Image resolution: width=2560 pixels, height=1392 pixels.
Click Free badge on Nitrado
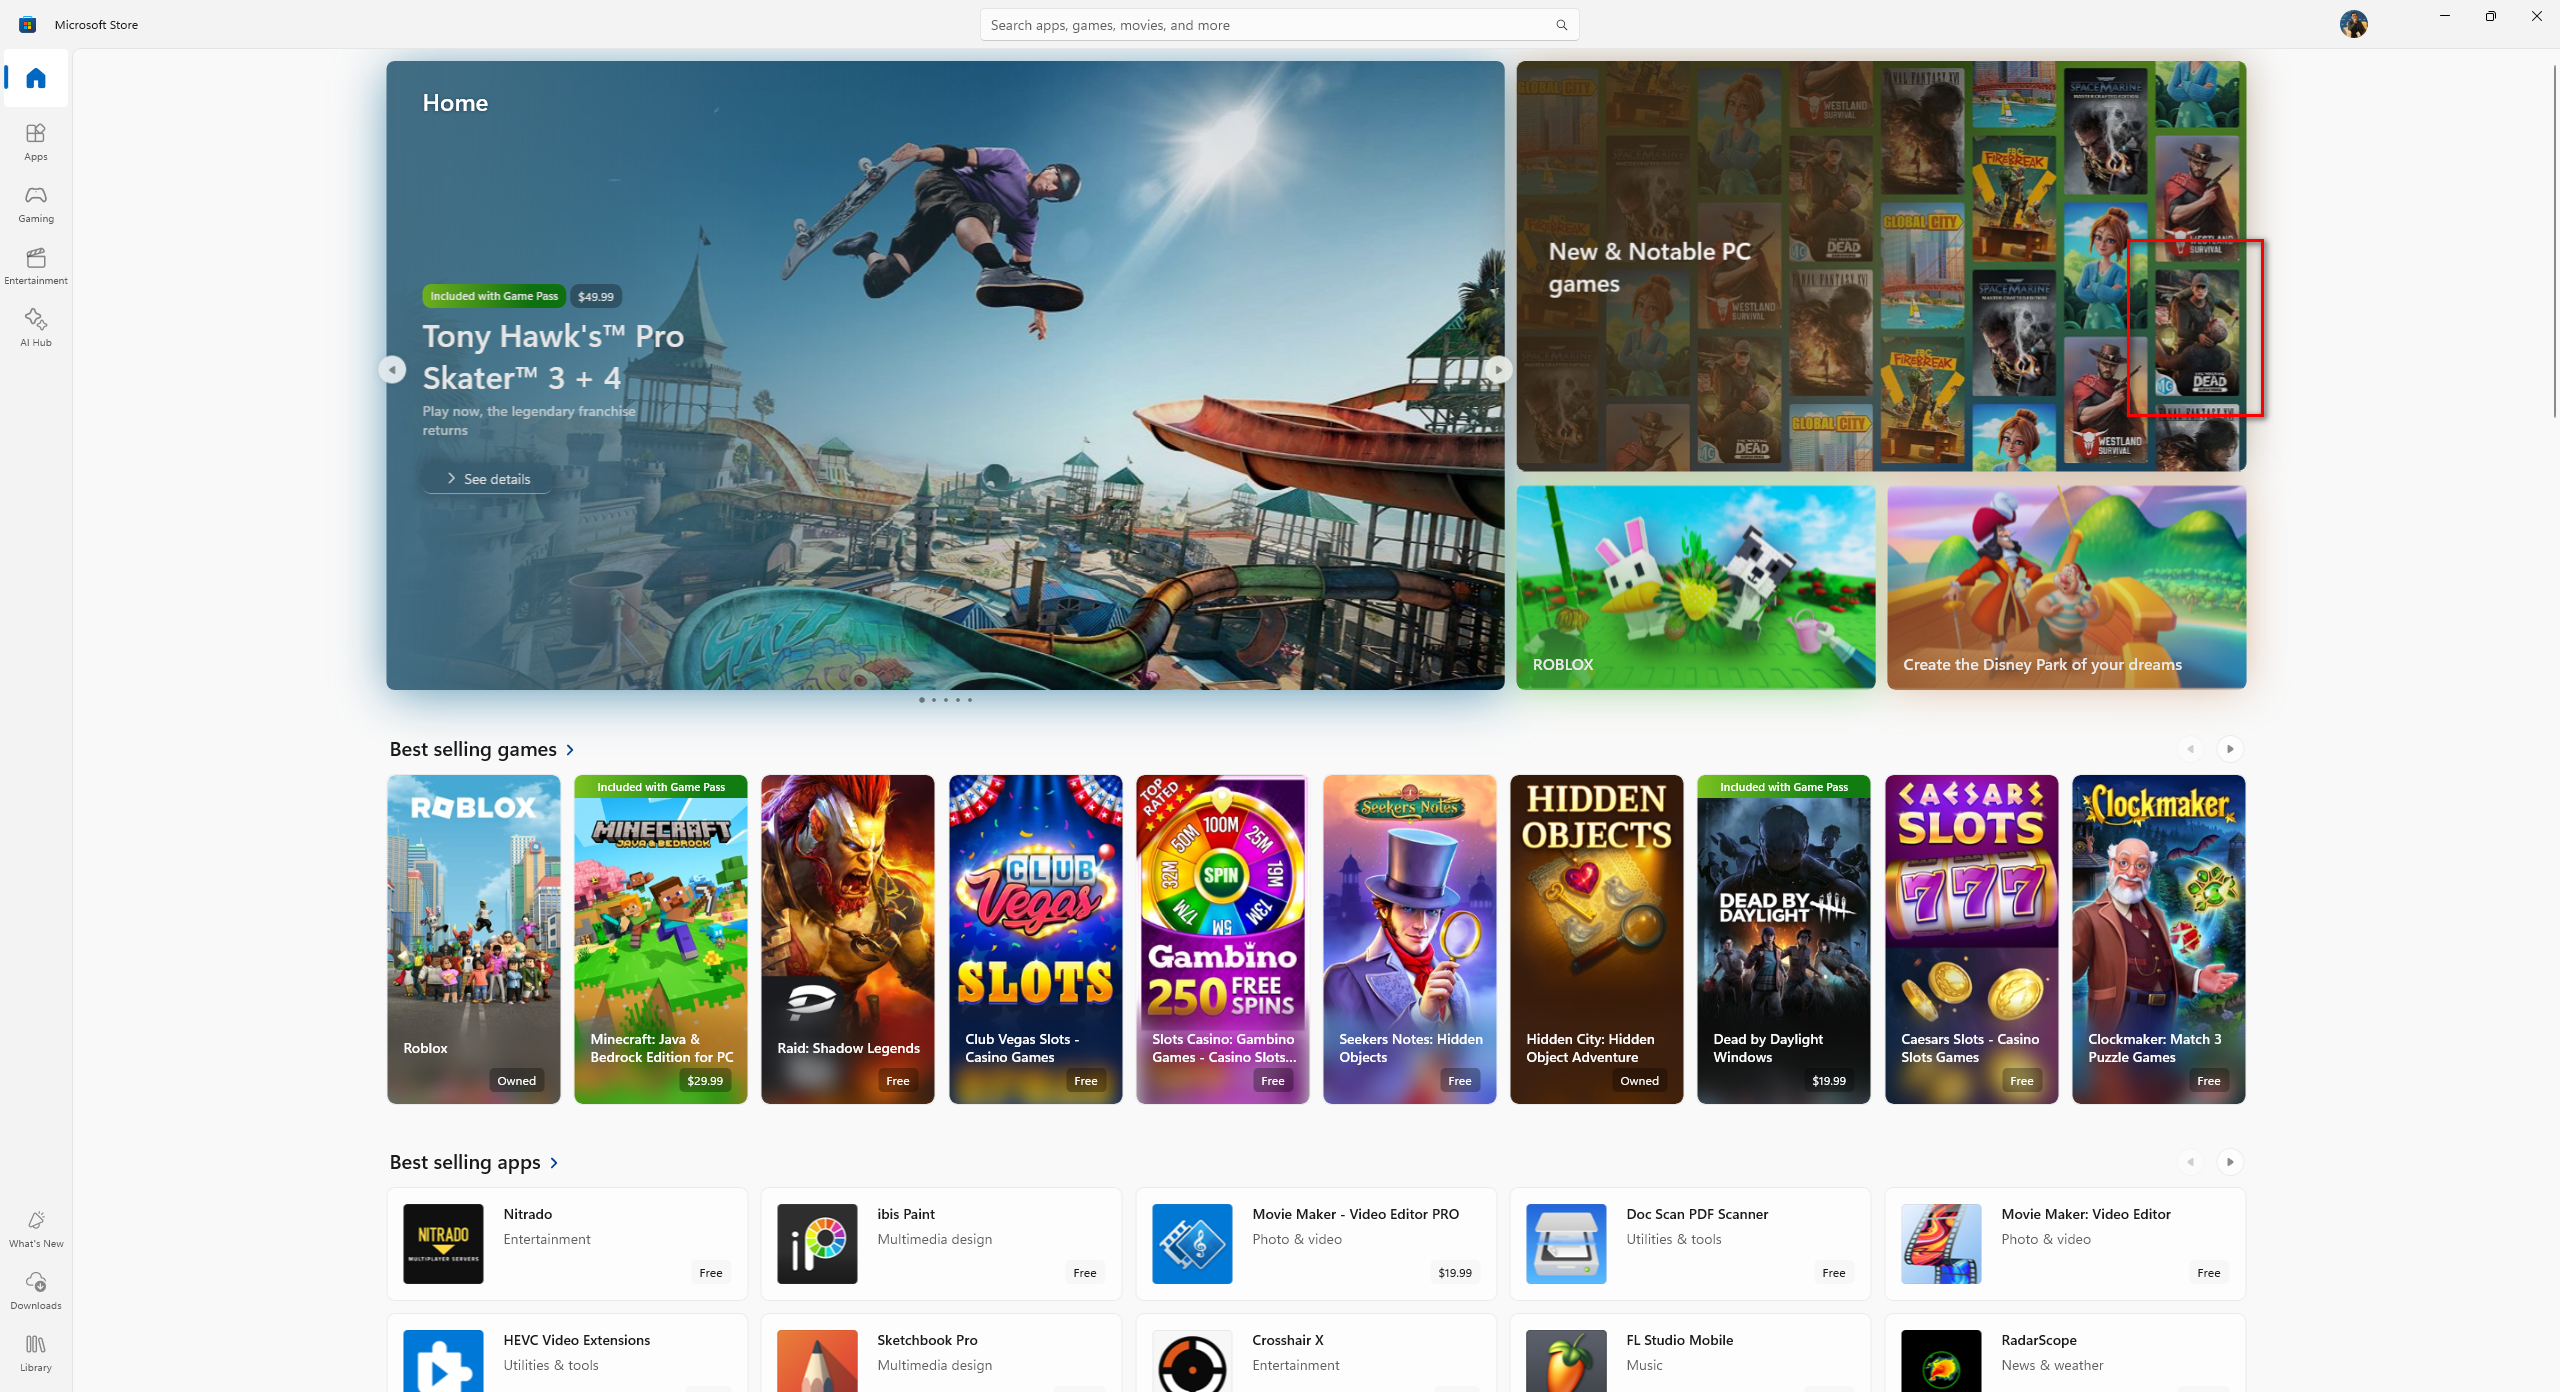(711, 1273)
